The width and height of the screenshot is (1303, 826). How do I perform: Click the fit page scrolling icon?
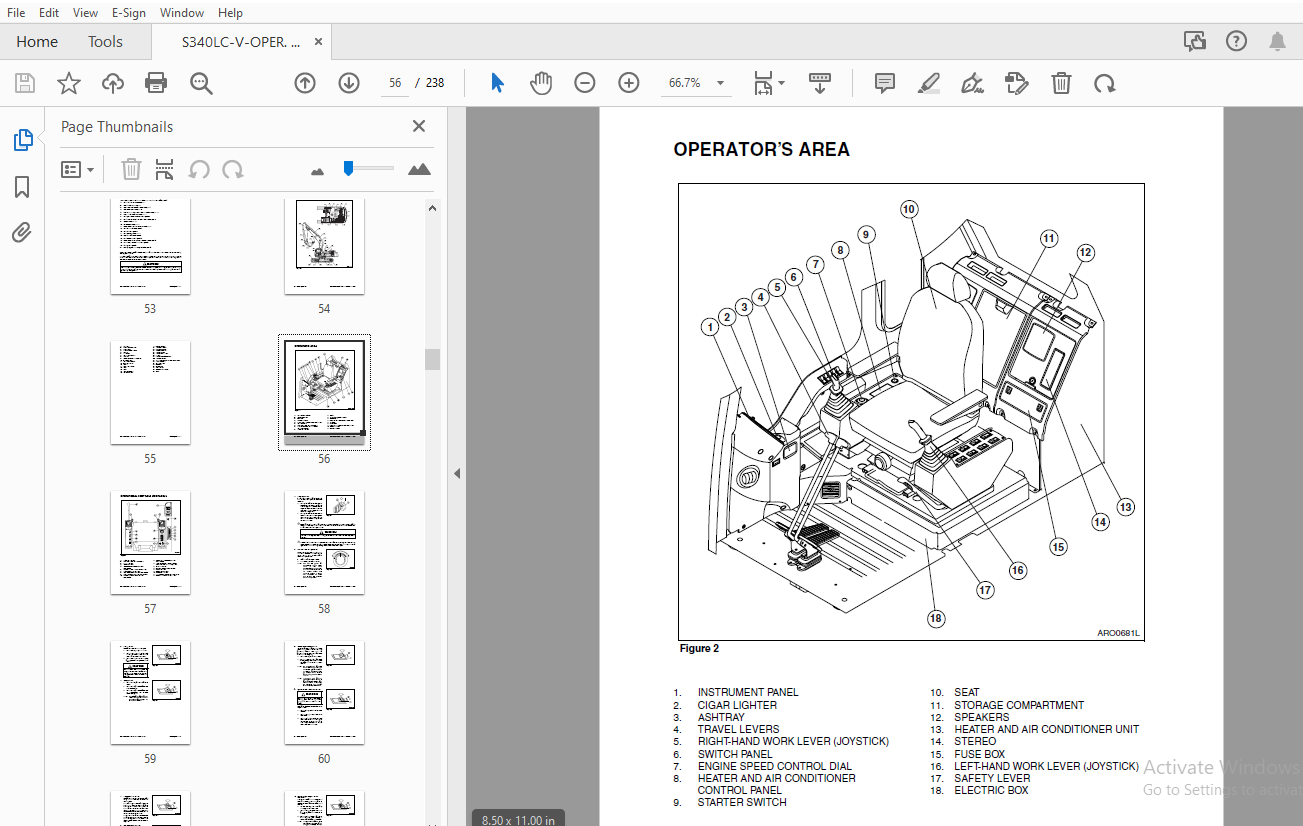point(764,83)
